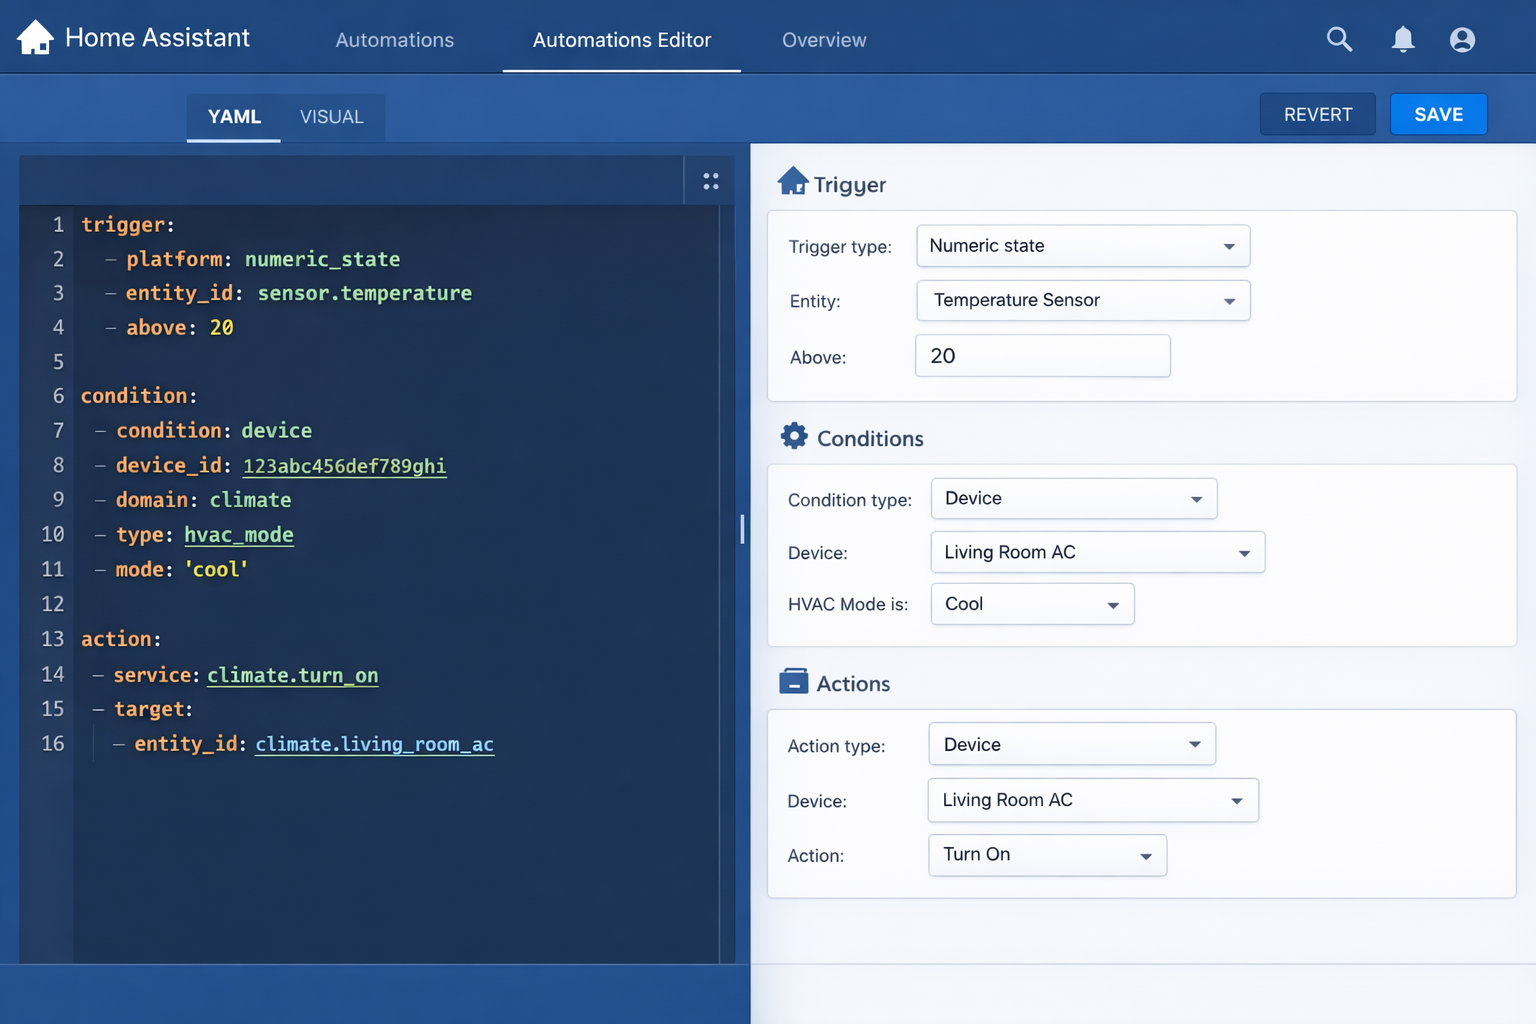Click the 'HVAC Mode is:' label
This screenshot has width=1536, height=1024.
coord(848,604)
